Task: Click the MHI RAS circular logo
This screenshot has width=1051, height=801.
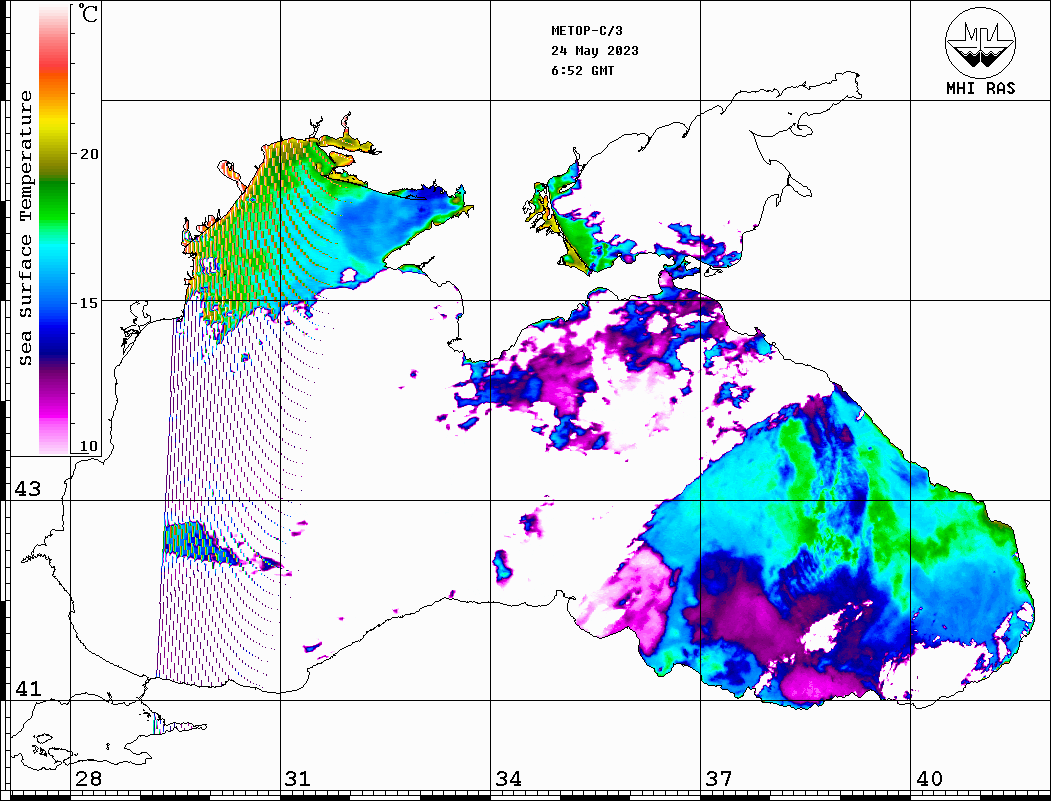Action: pos(980,42)
